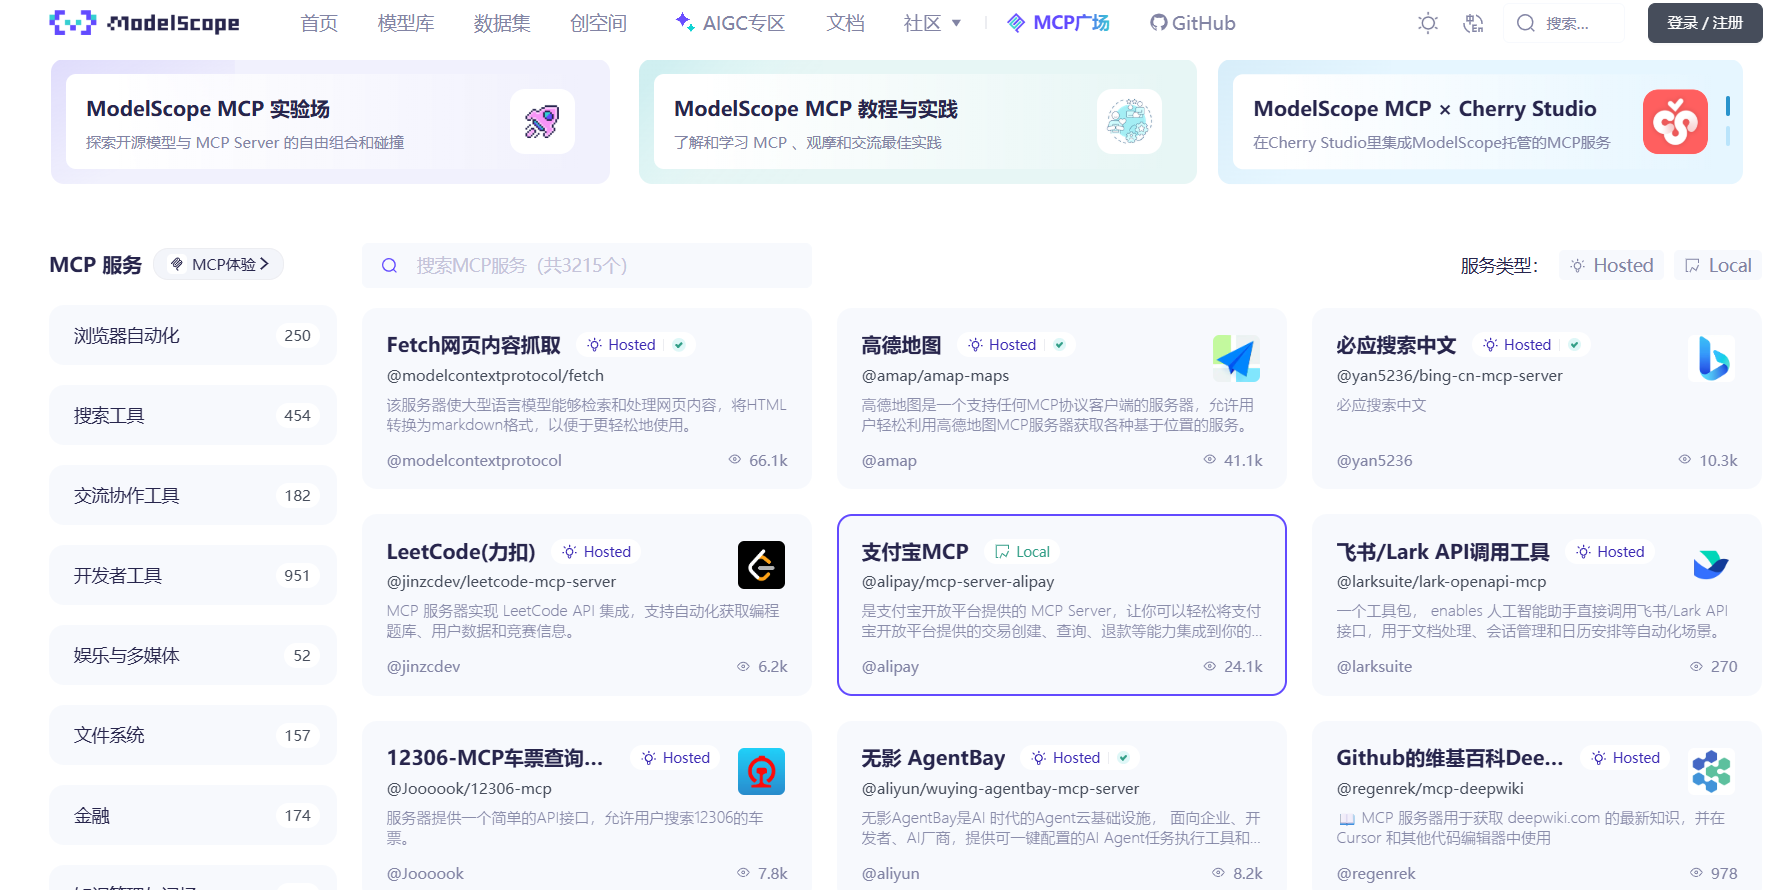Open ModelScope MCP 实验场 banner

click(x=330, y=122)
